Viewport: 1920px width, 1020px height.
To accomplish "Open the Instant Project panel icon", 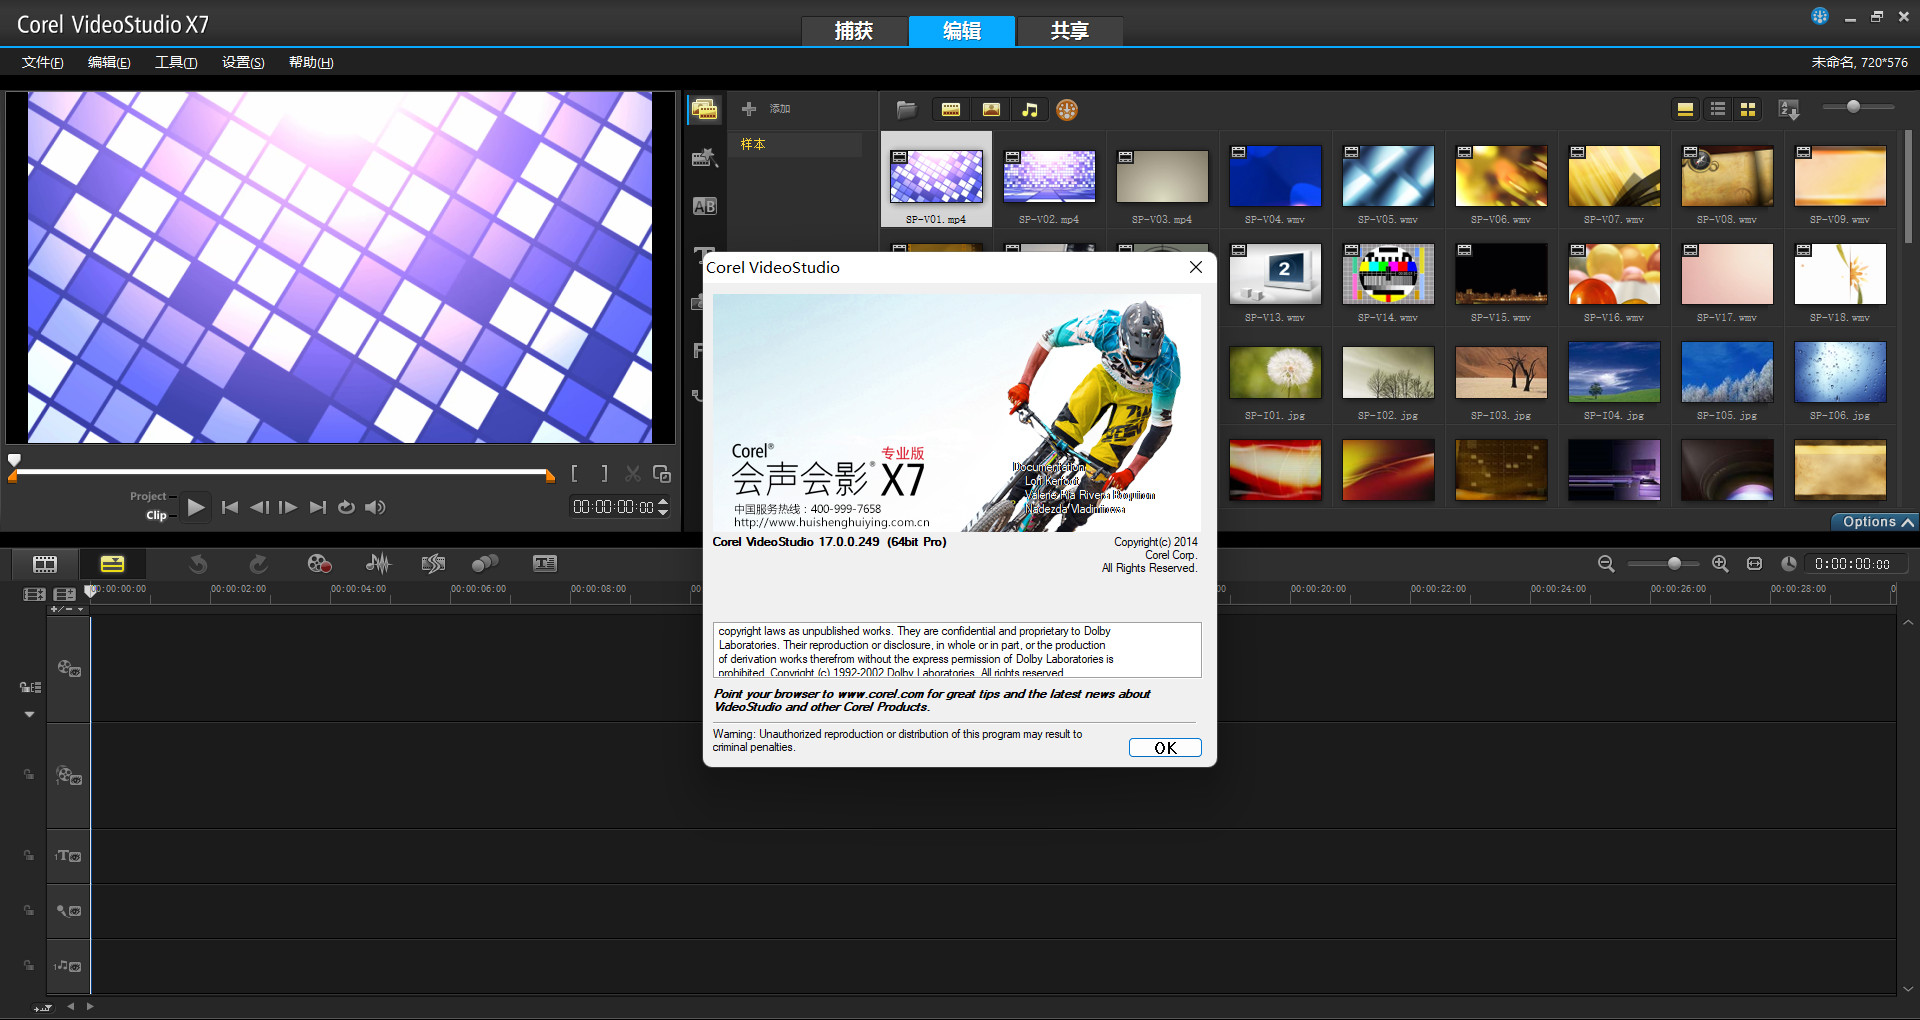I will 705,158.
